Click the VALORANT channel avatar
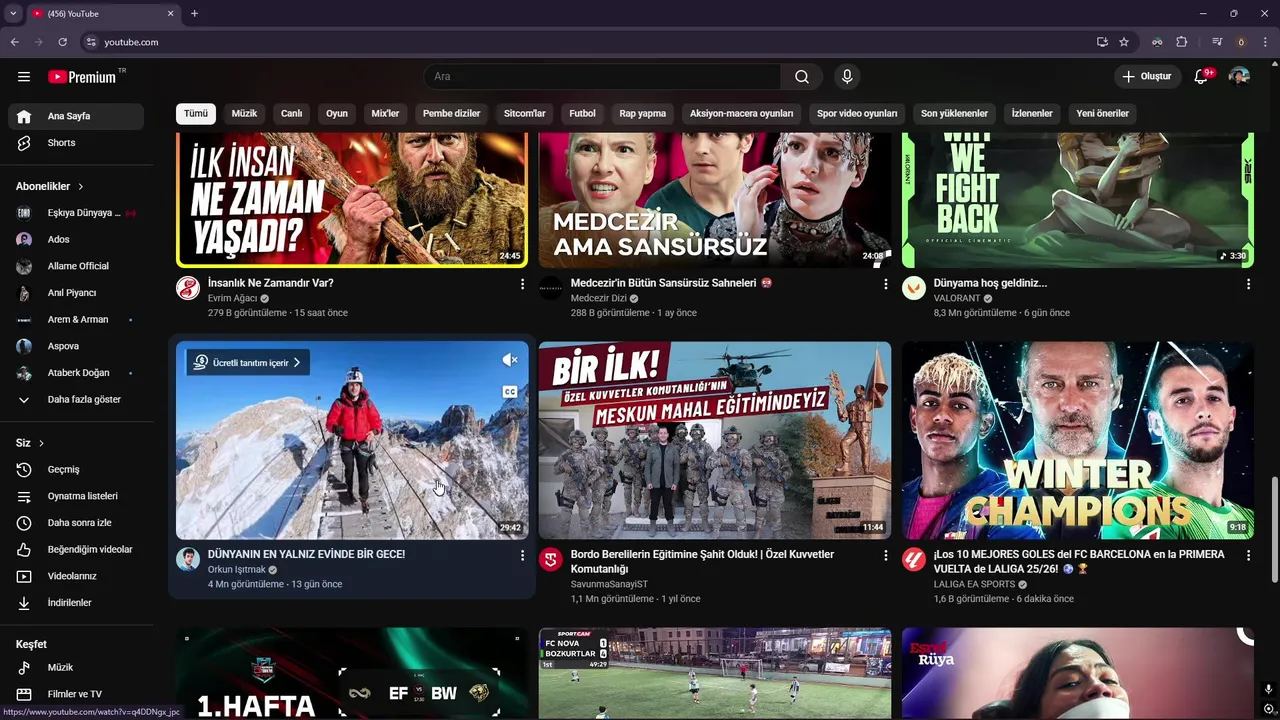 coord(914,289)
